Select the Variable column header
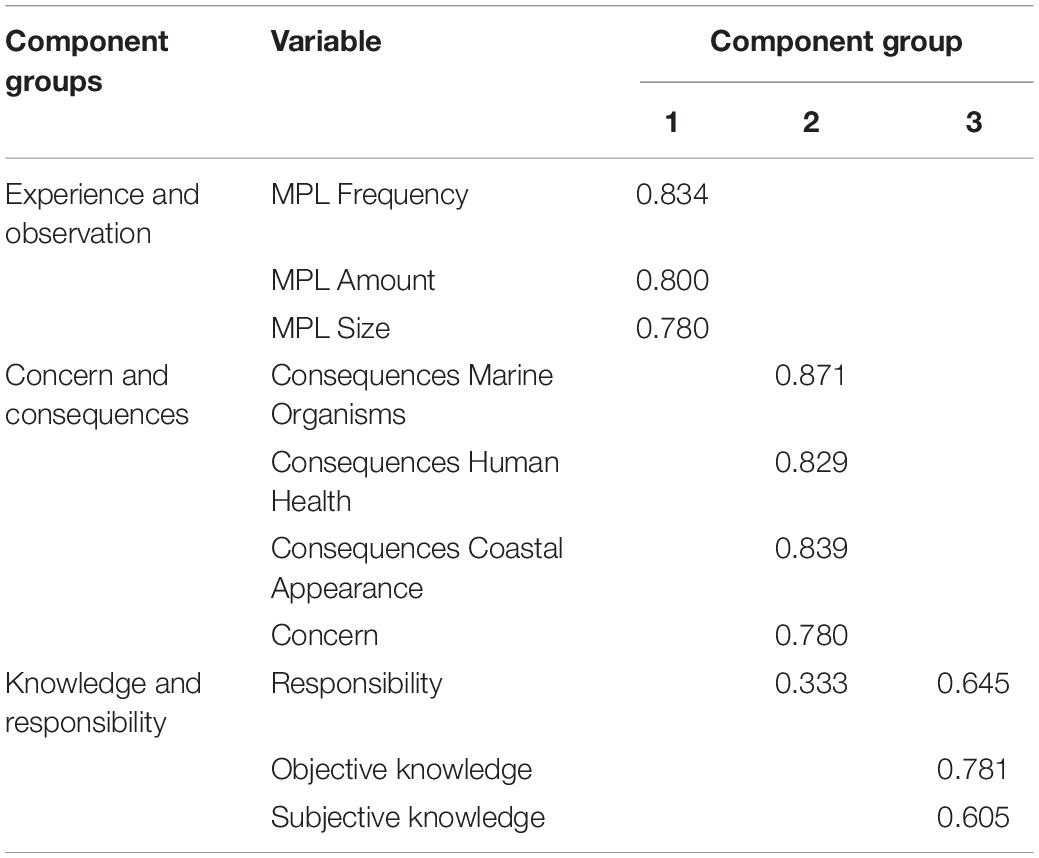 pyautogui.click(x=326, y=42)
